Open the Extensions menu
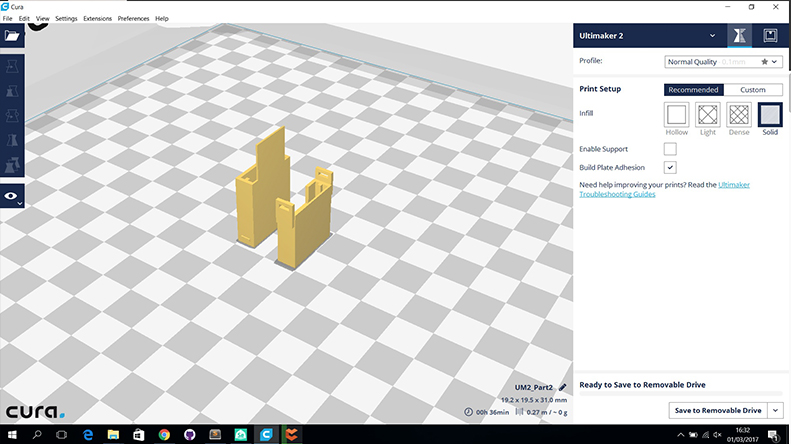 [97, 18]
